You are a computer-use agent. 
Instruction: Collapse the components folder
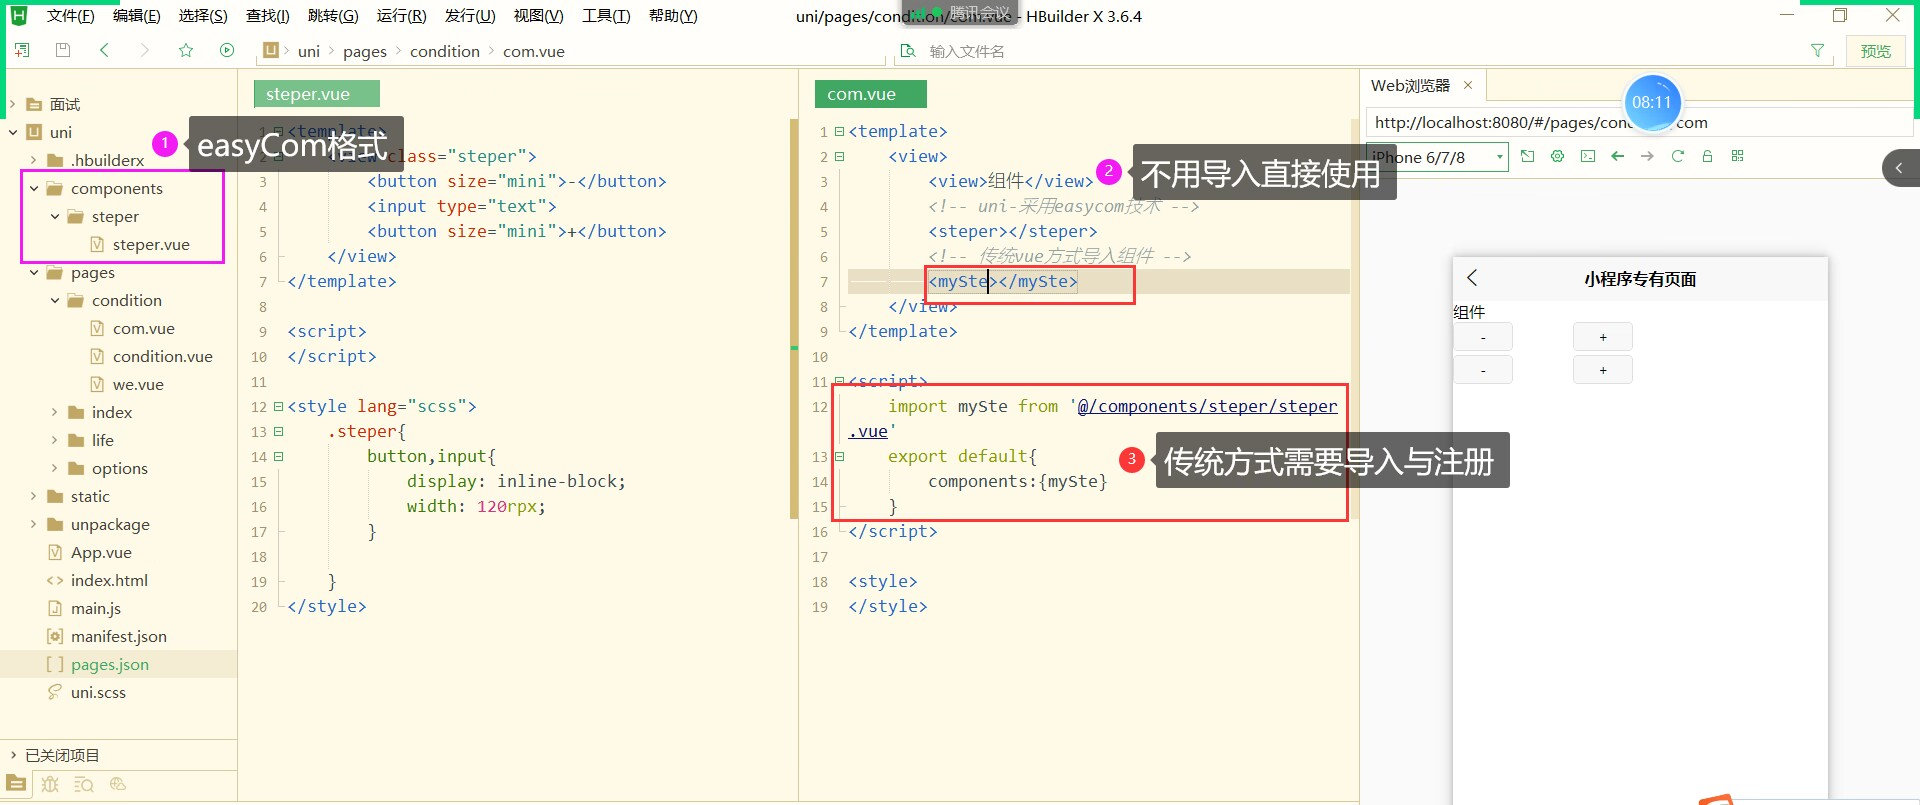click(34, 188)
